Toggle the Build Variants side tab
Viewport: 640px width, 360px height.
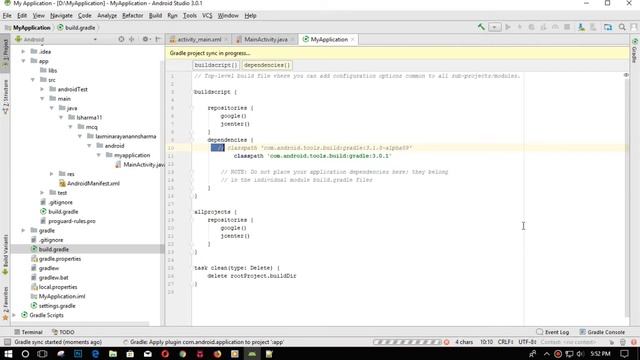point(5,254)
